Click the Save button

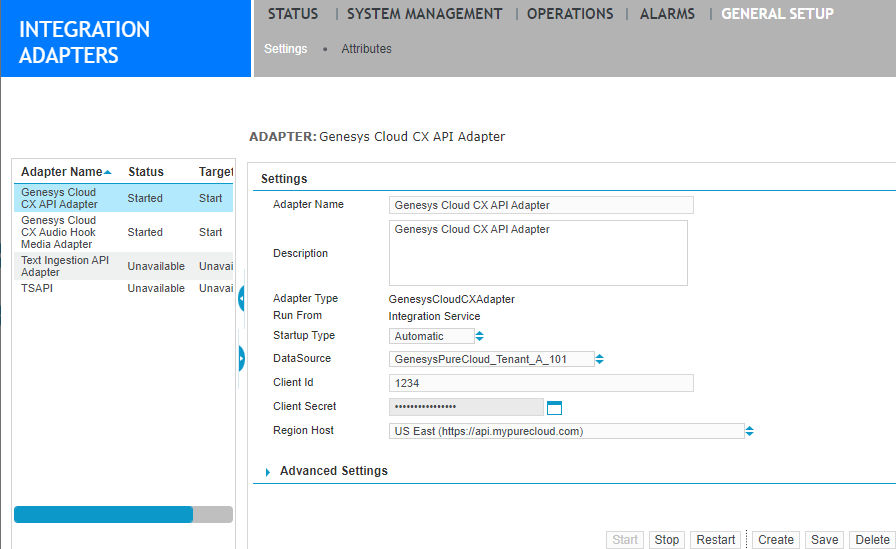coord(825,540)
